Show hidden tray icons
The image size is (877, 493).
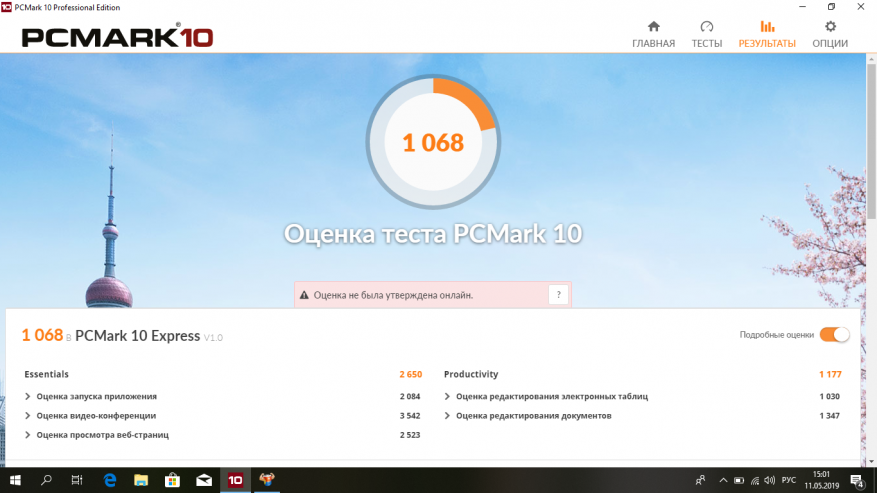click(723, 480)
